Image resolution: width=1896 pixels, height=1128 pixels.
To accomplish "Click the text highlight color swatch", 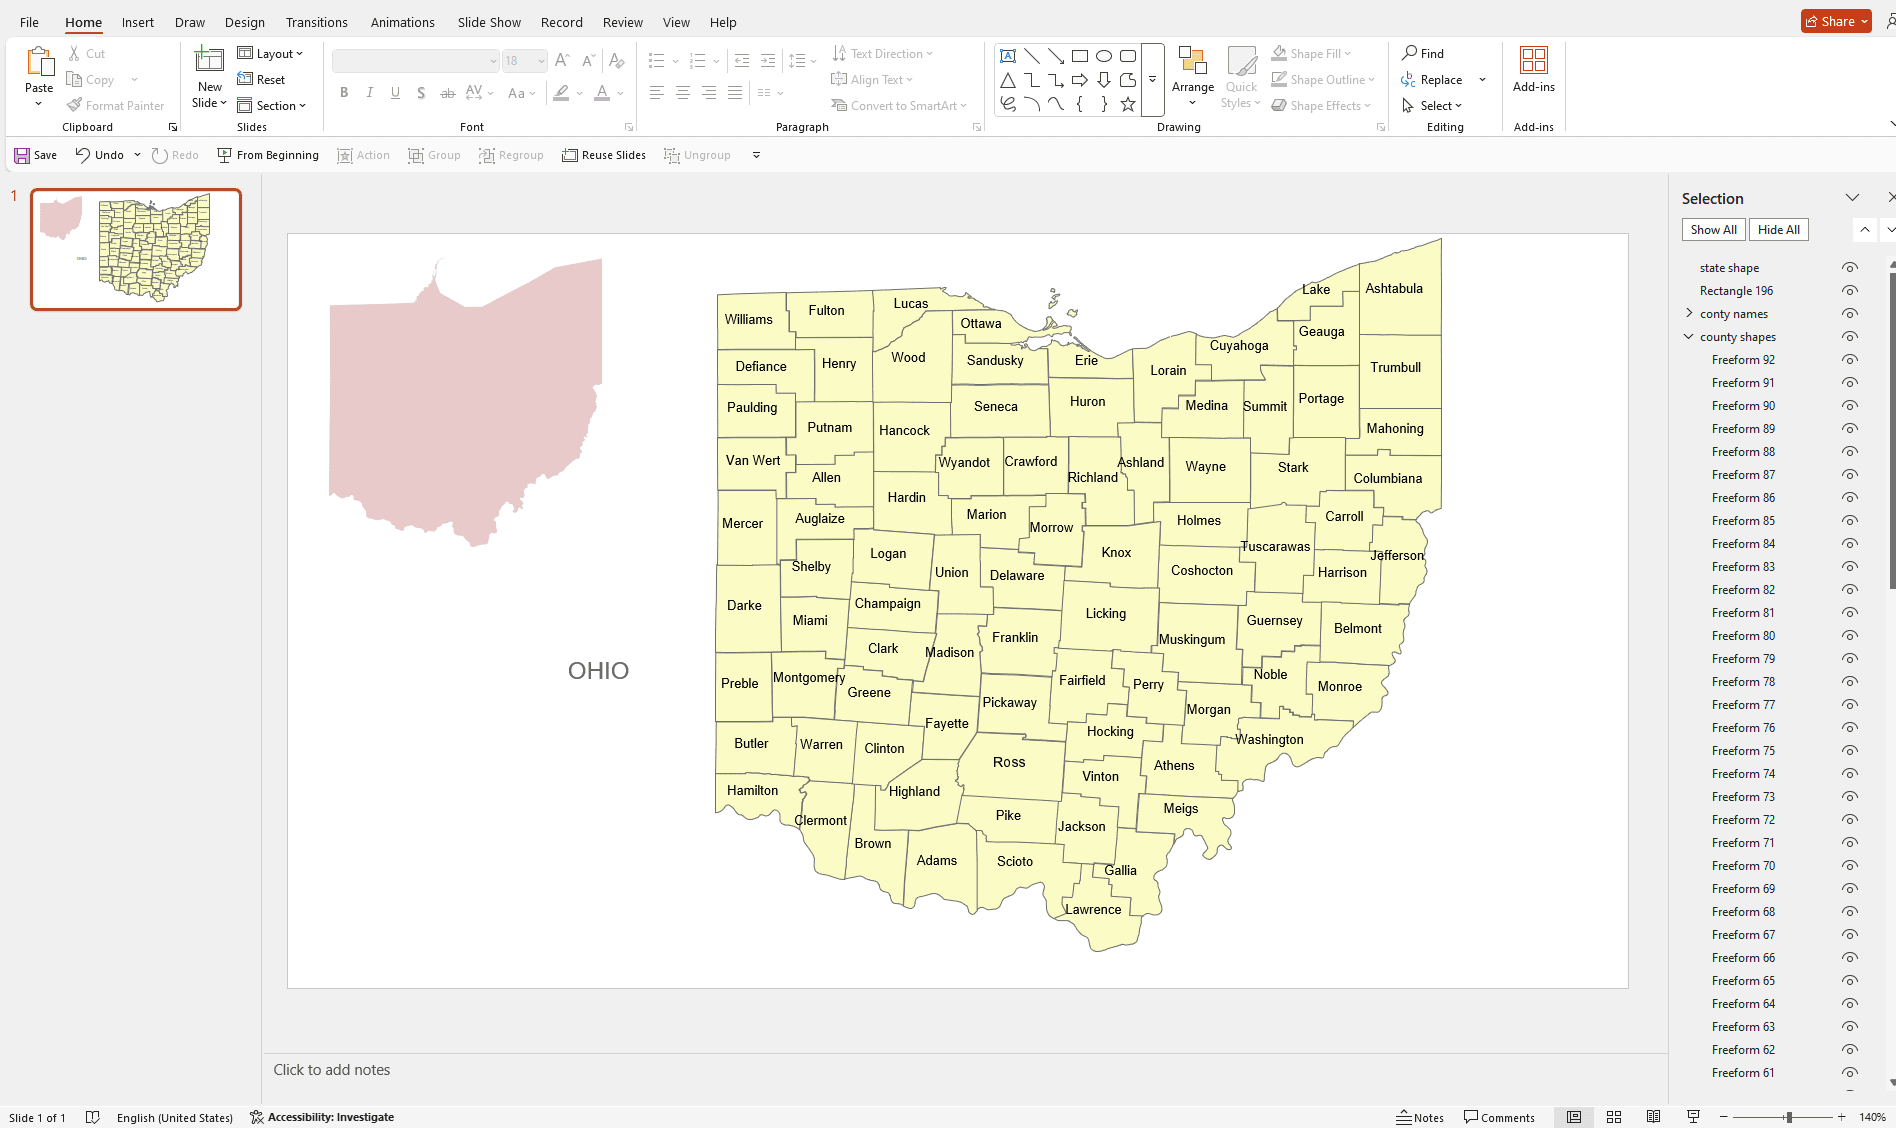I will click(562, 93).
